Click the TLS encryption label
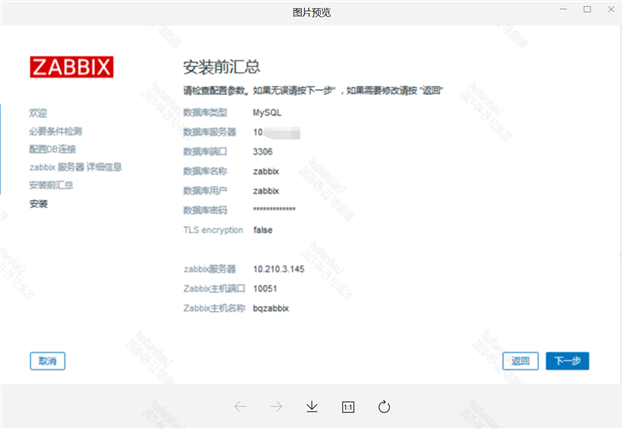The image size is (623, 429). click(213, 230)
